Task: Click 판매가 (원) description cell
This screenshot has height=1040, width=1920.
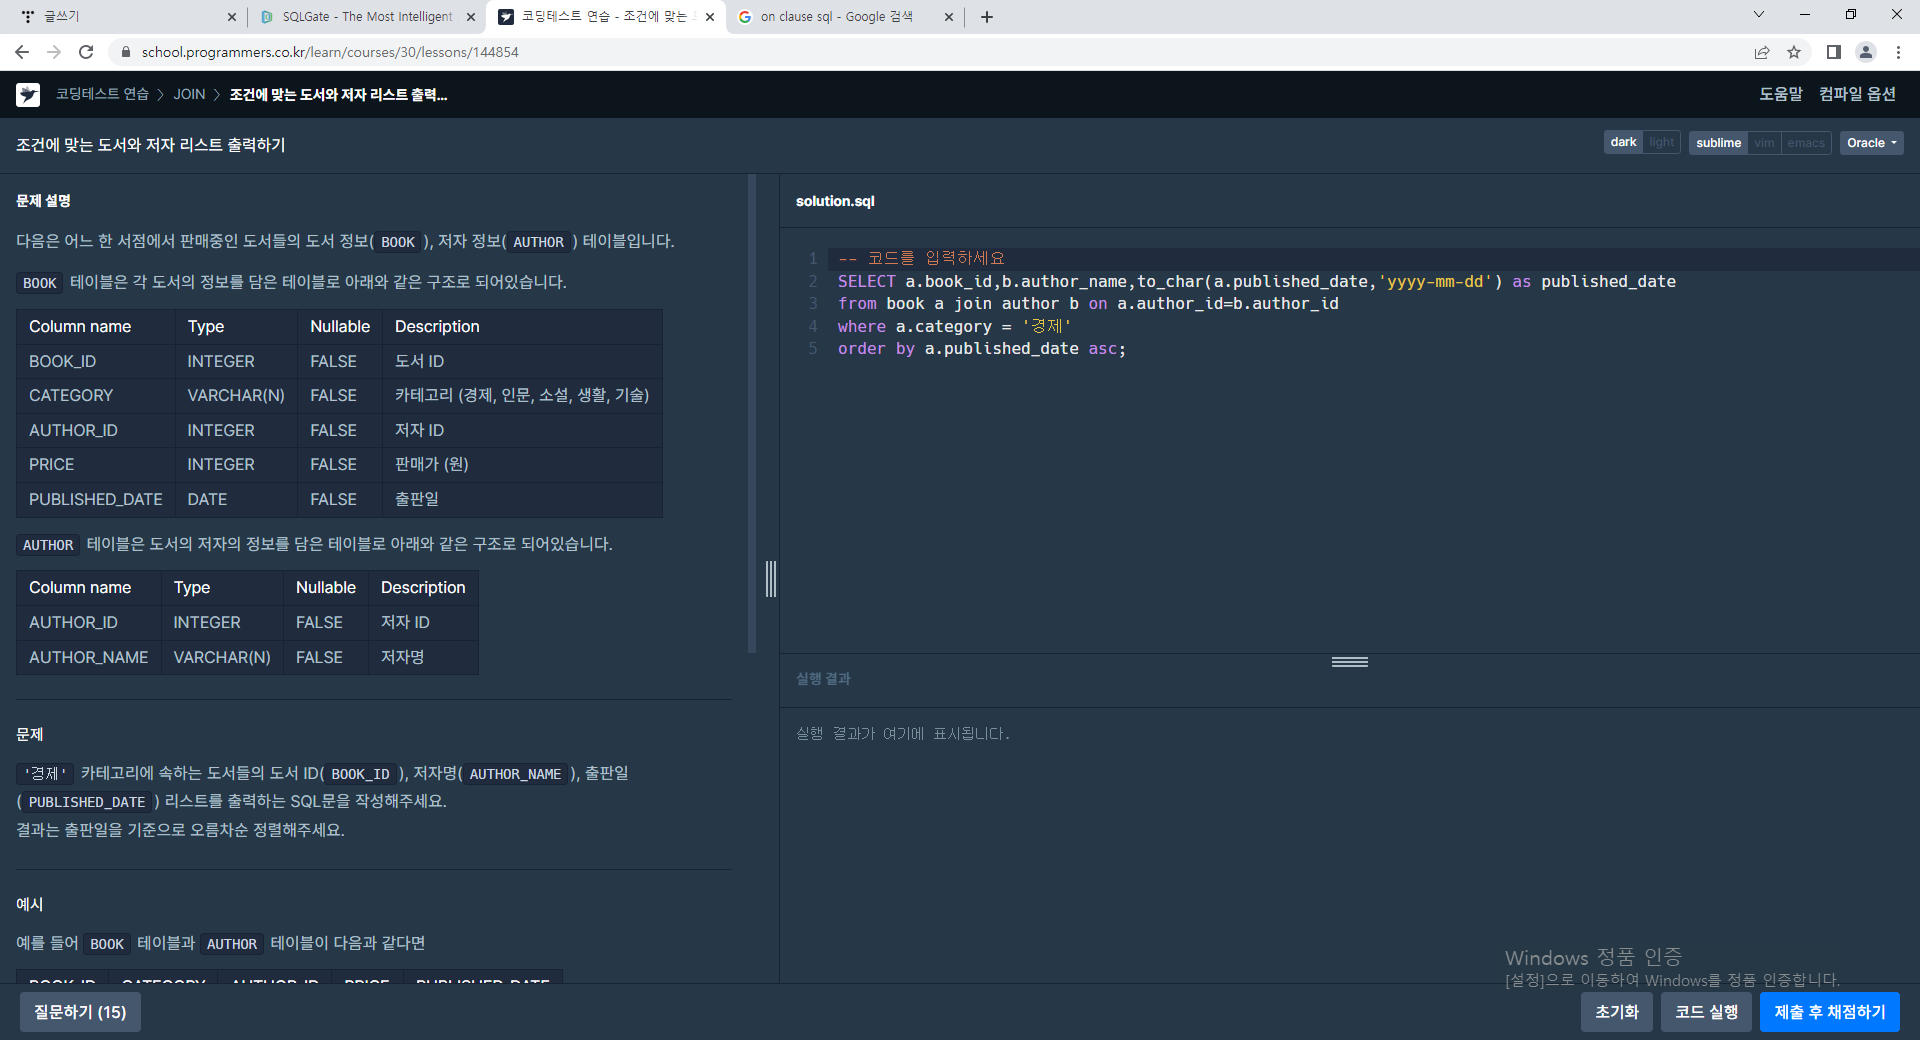Action: click(x=522, y=464)
